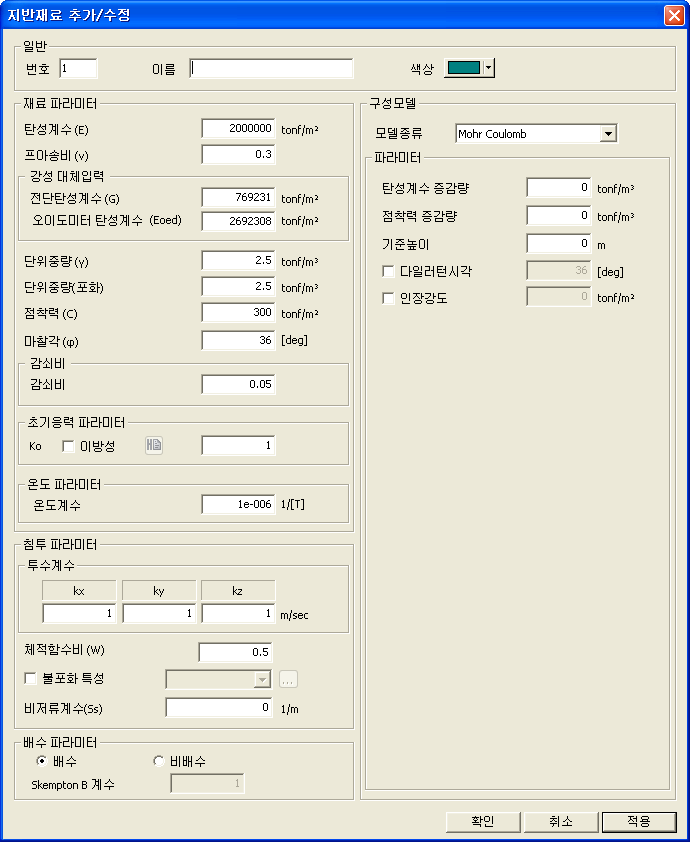Click the kz column header
This screenshot has width=690, height=842.
(238, 591)
